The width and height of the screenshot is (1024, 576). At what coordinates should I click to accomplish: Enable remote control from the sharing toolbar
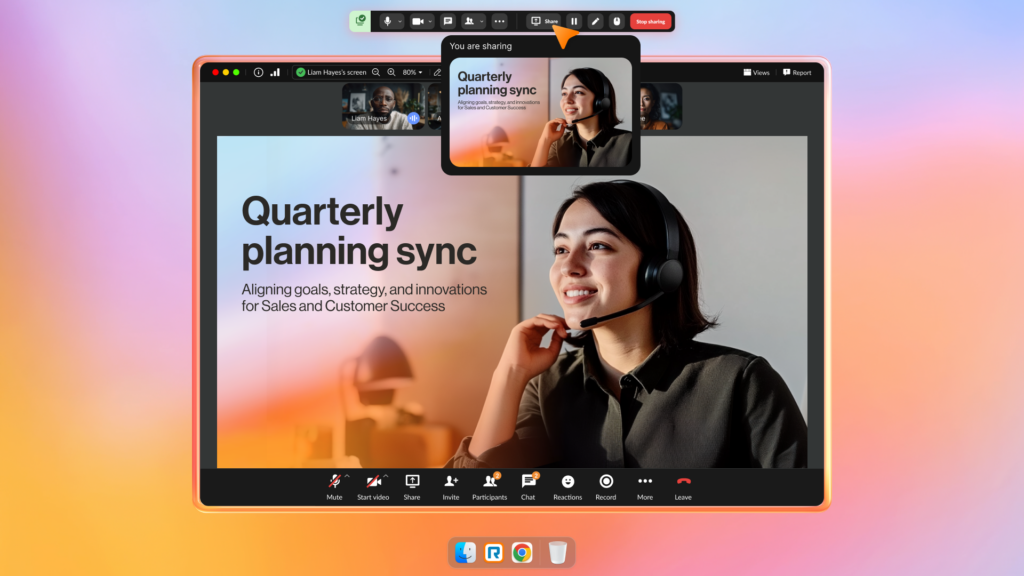tap(615, 20)
